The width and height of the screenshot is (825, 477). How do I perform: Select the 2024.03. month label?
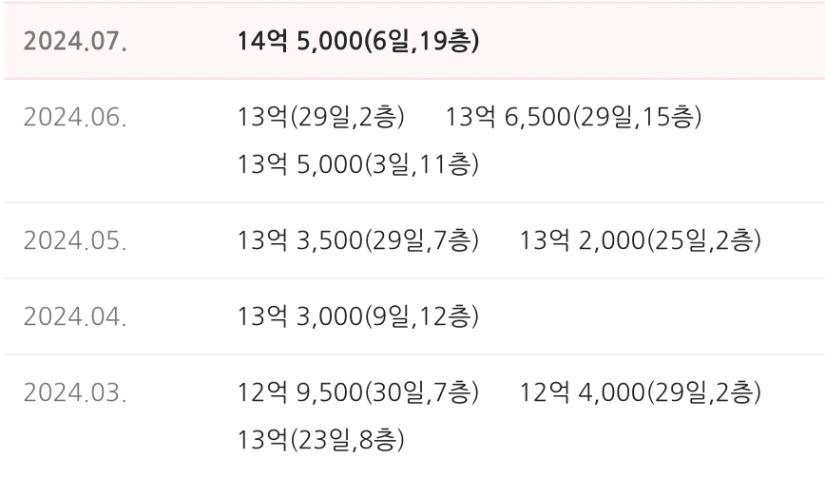tap(75, 392)
